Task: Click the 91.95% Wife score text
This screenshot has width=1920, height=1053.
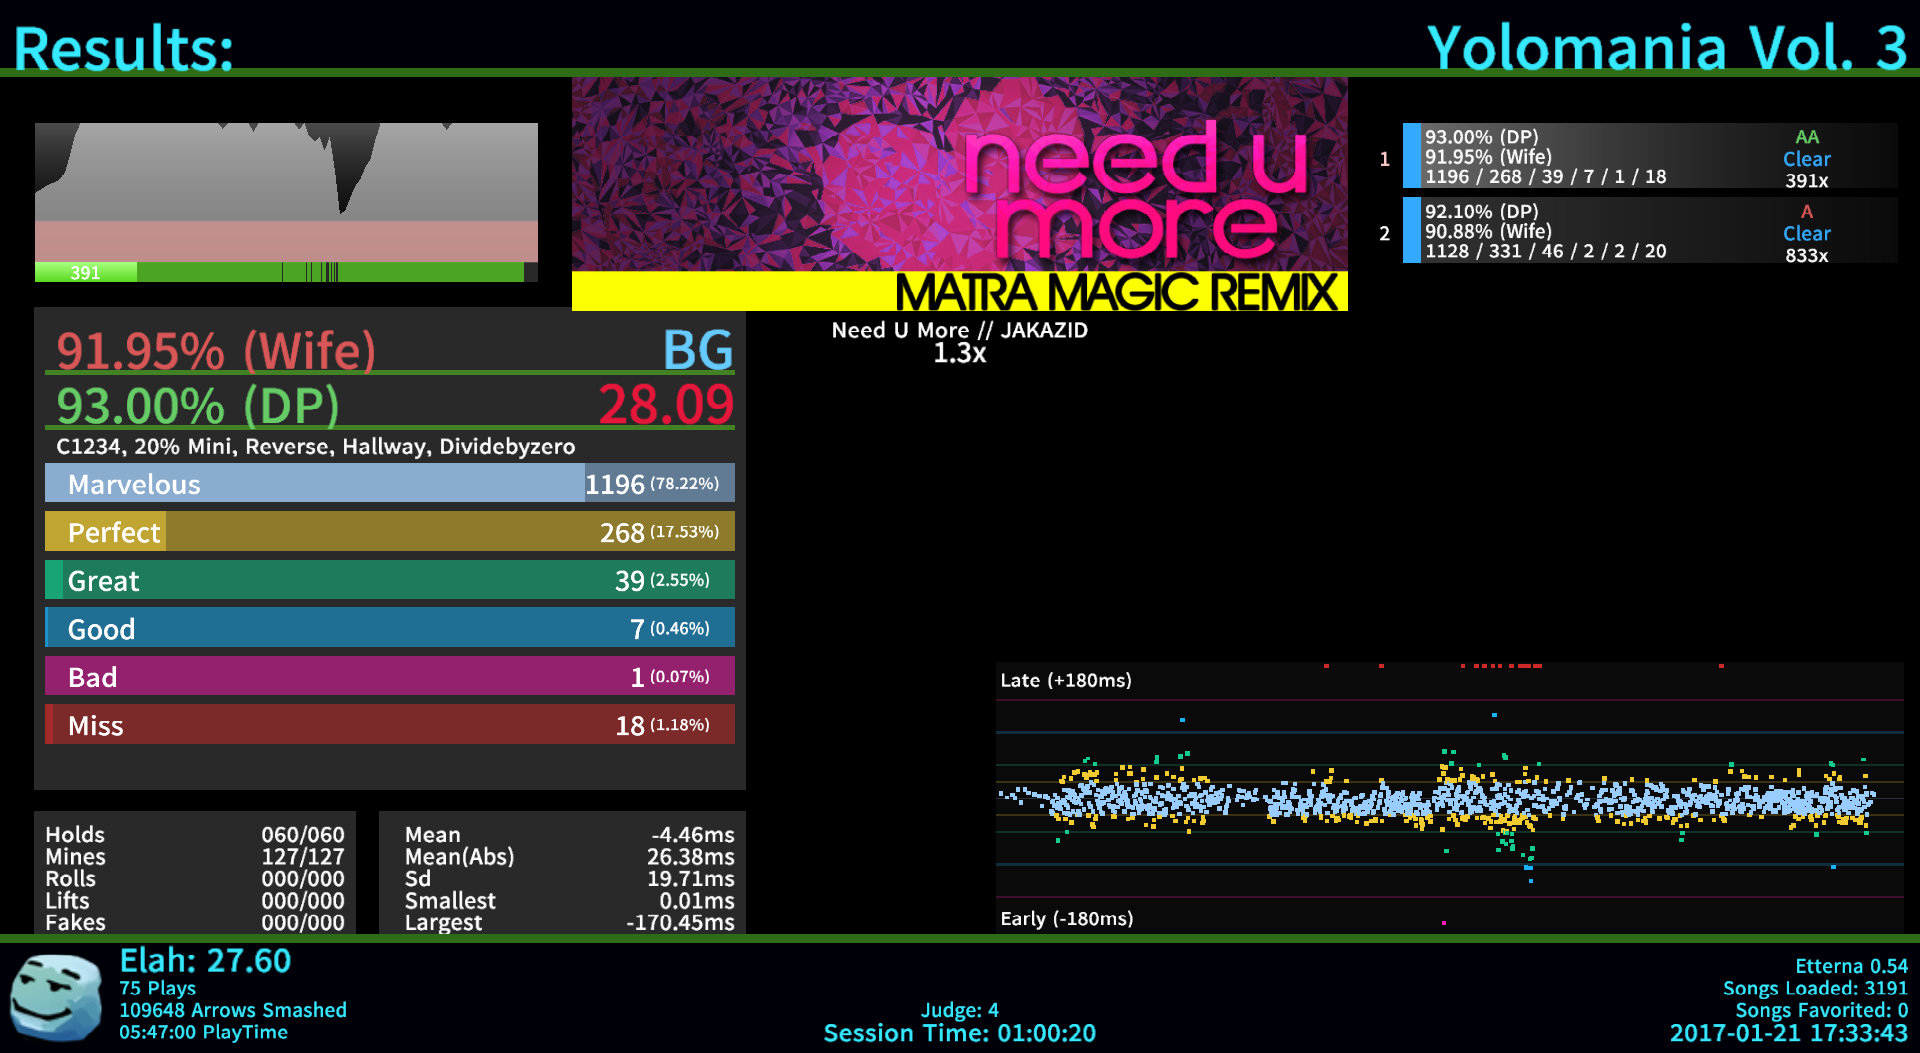Action: click(x=216, y=350)
